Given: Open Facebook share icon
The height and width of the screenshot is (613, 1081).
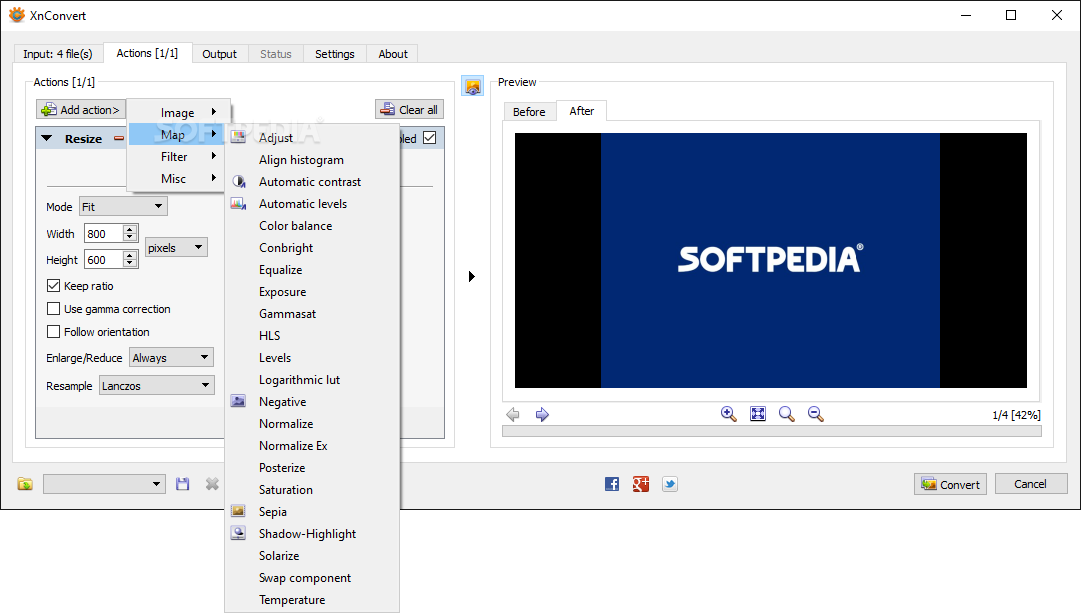Looking at the screenshot, I should coord(612,484).
